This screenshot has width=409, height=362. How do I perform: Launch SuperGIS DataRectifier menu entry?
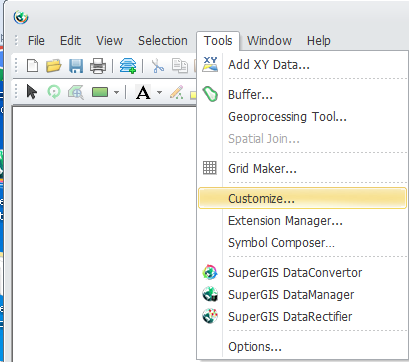coord(302,316)
